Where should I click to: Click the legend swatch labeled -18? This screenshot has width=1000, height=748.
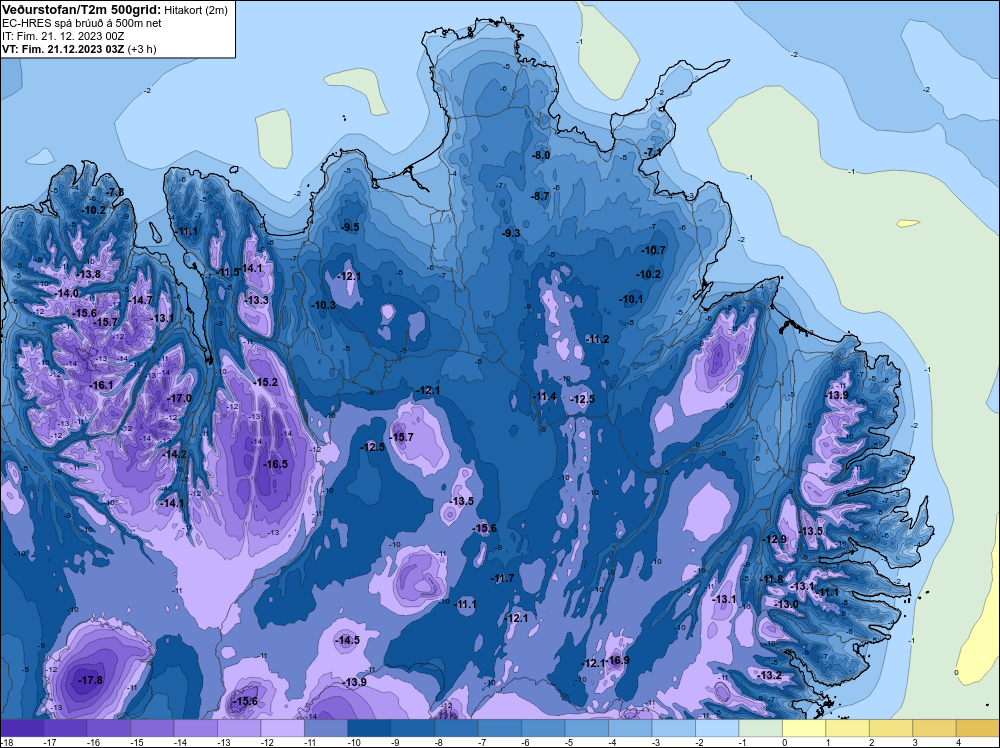tap(22, 728)
